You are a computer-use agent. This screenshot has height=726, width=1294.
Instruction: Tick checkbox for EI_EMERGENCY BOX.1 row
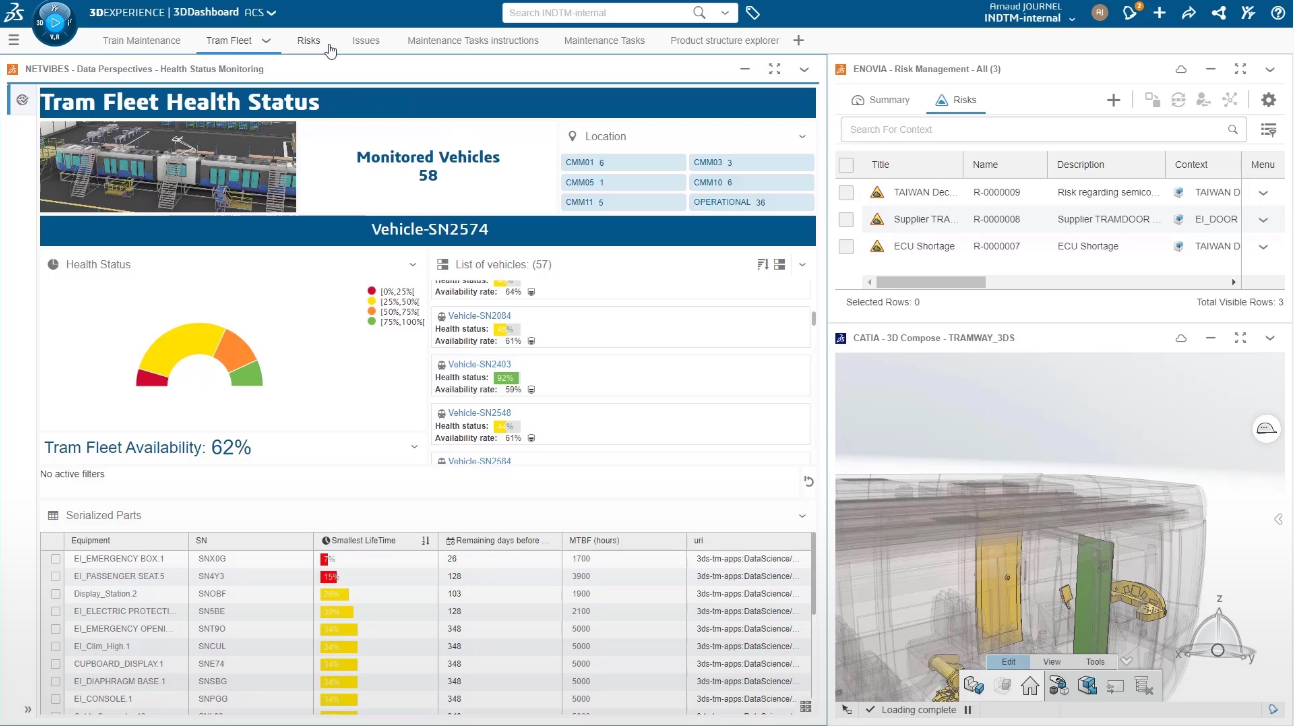pos(56,559)
